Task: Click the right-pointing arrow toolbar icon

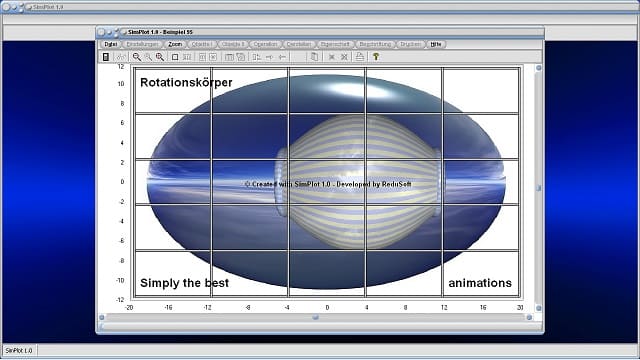Action: [x=269, y=57]
